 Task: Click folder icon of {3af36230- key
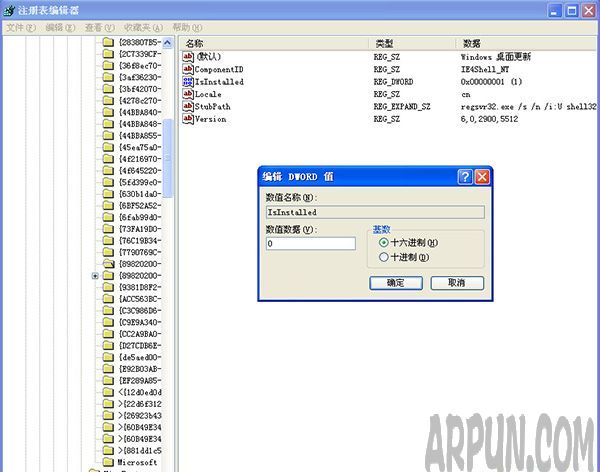coord(109,77)
